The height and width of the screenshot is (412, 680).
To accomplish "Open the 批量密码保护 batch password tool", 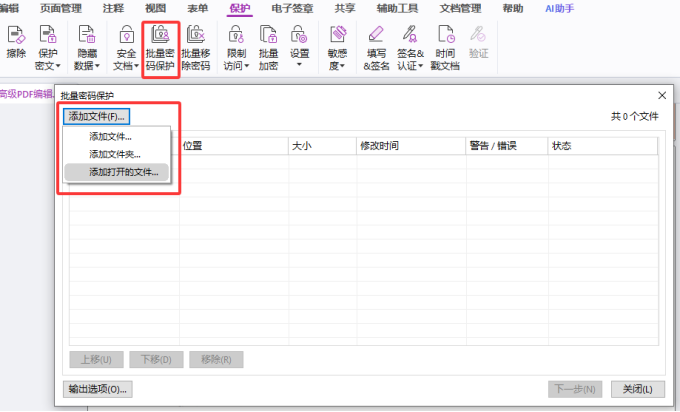I will point(160,48).
